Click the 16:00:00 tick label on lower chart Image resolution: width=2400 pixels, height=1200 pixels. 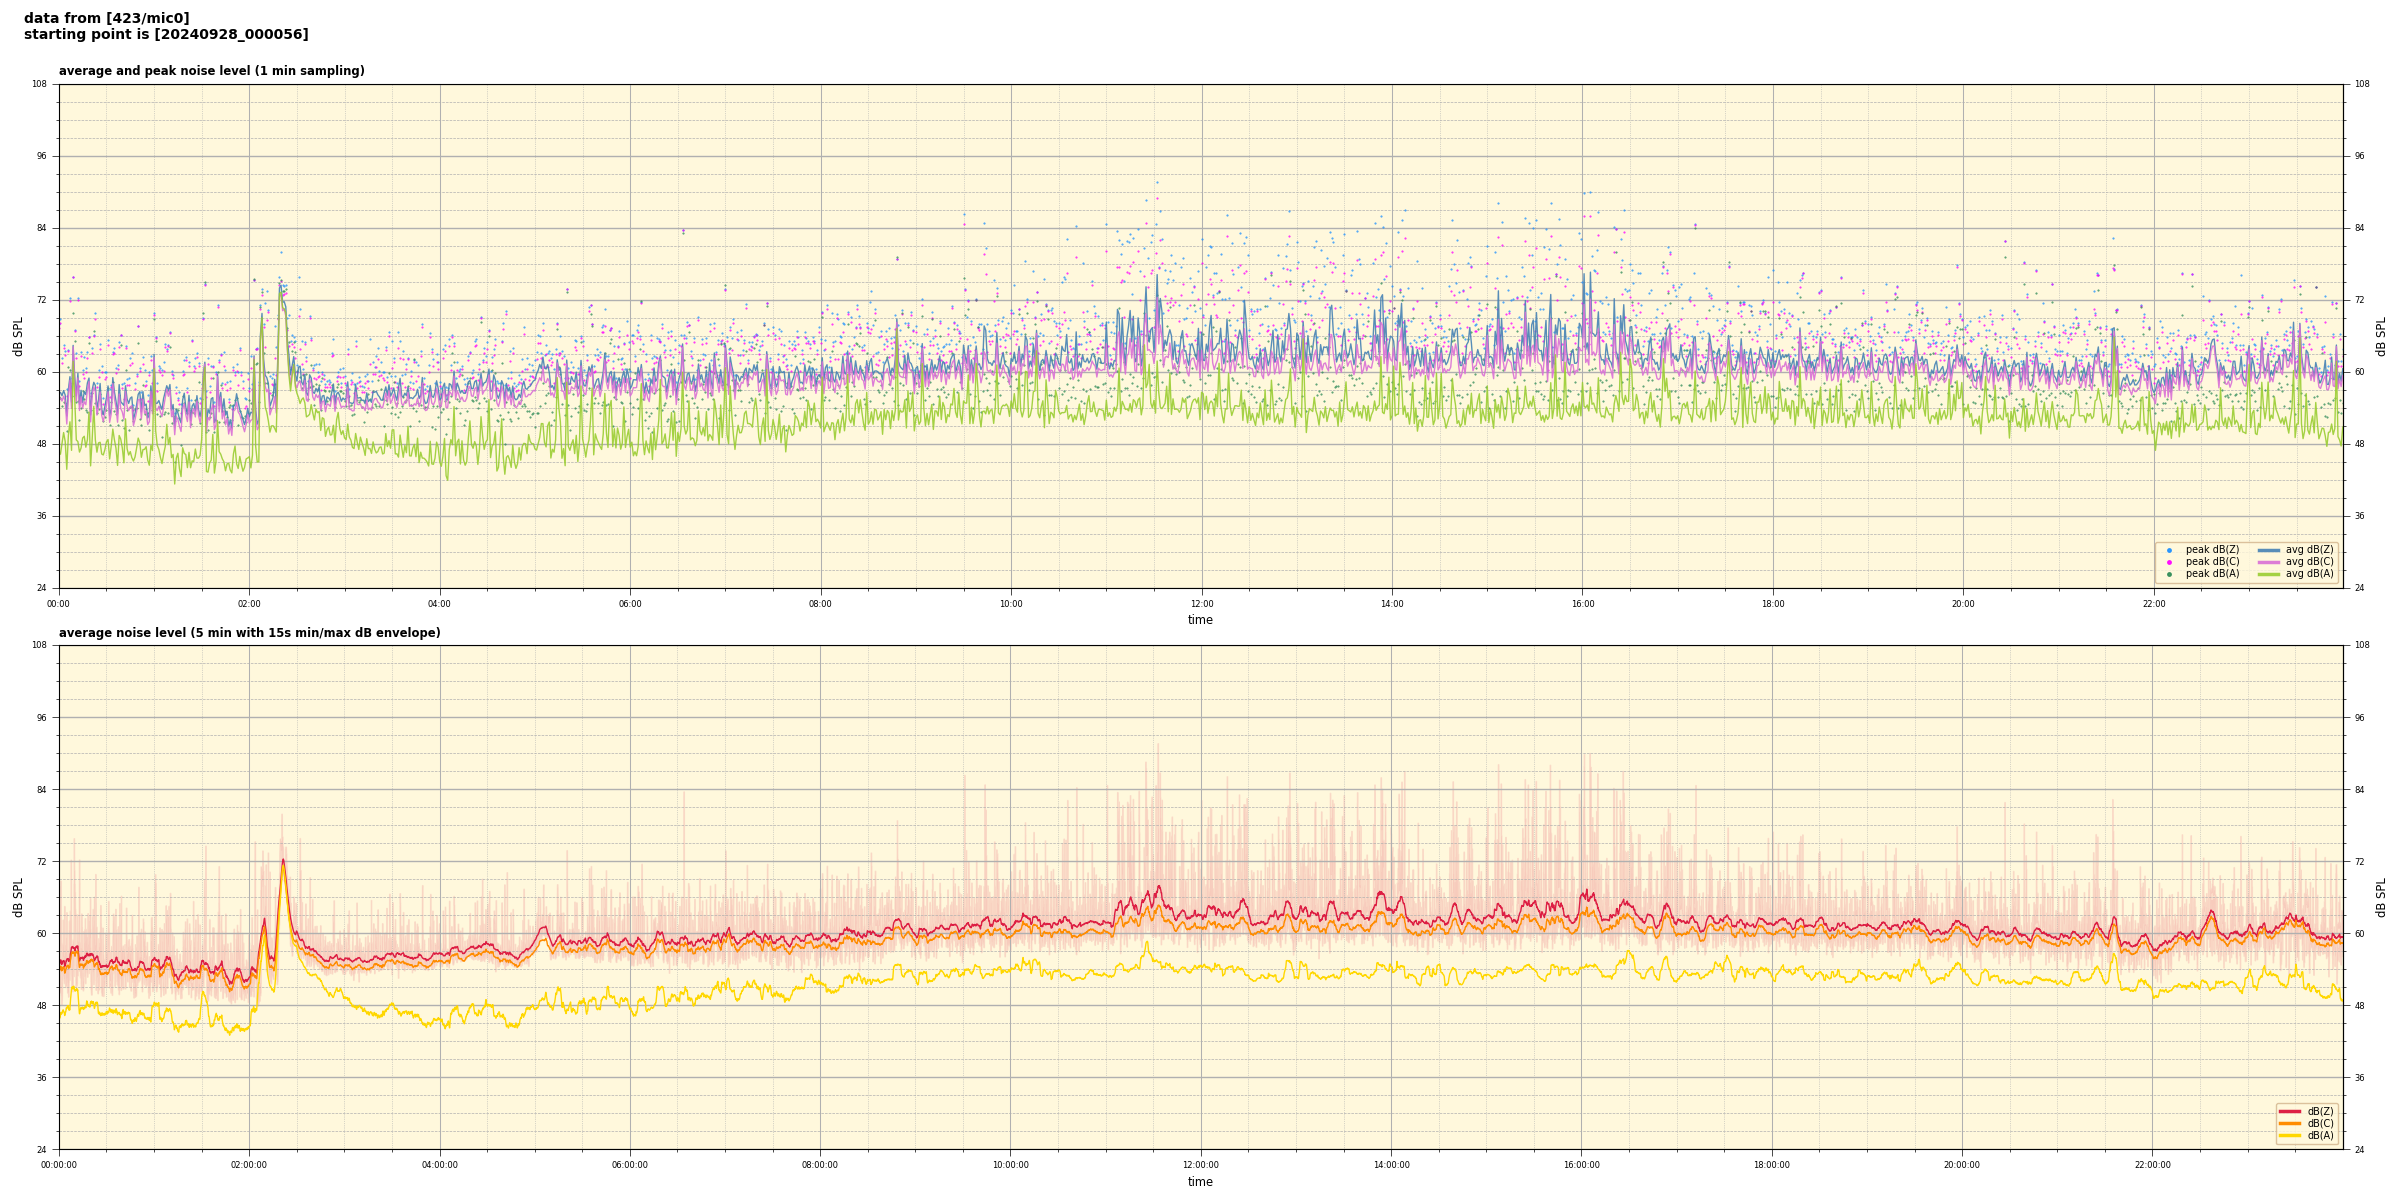point(1581,1165)
